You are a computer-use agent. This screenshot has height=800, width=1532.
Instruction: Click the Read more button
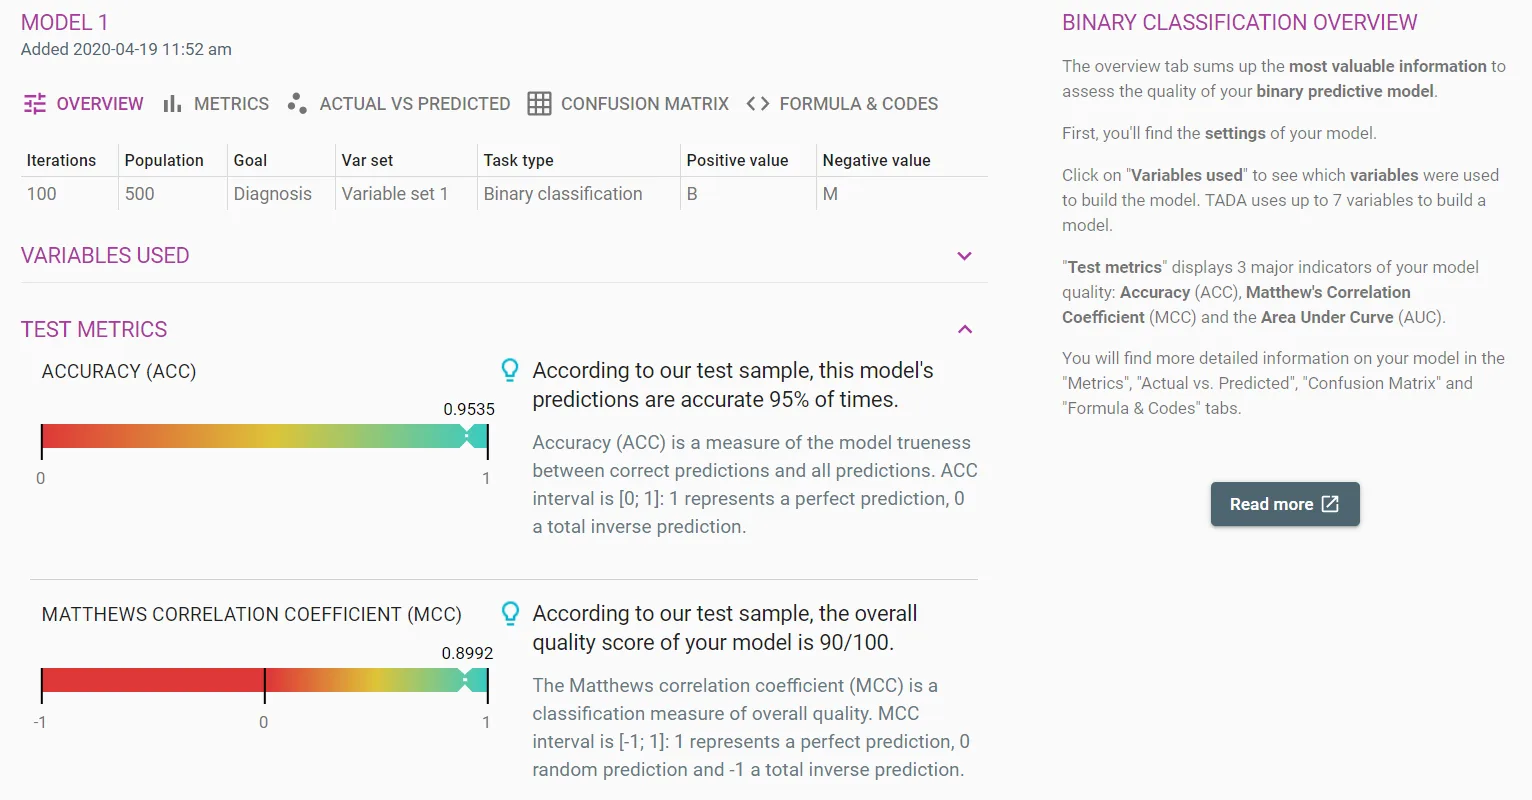click(x=1285, y=504)
